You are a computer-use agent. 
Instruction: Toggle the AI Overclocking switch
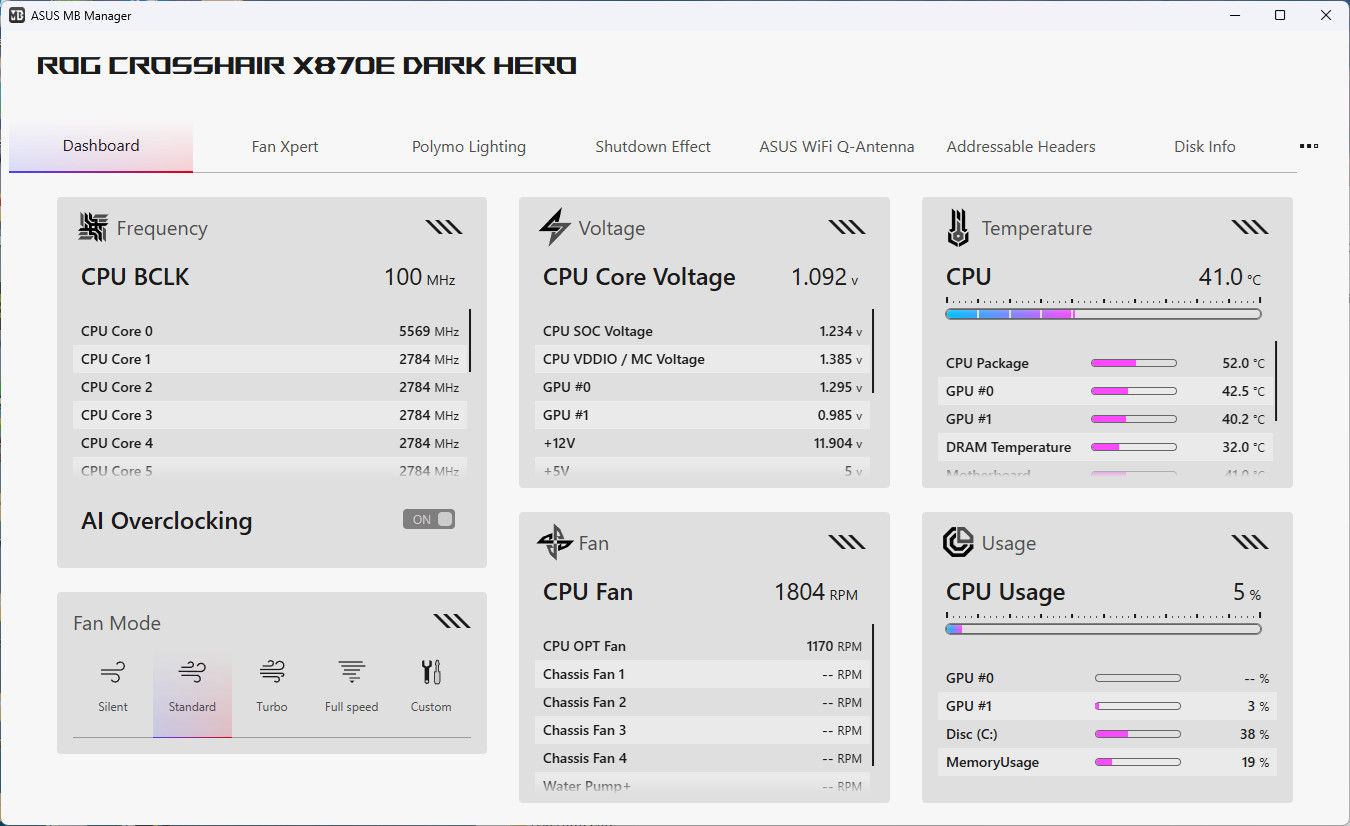click(429, 519)
